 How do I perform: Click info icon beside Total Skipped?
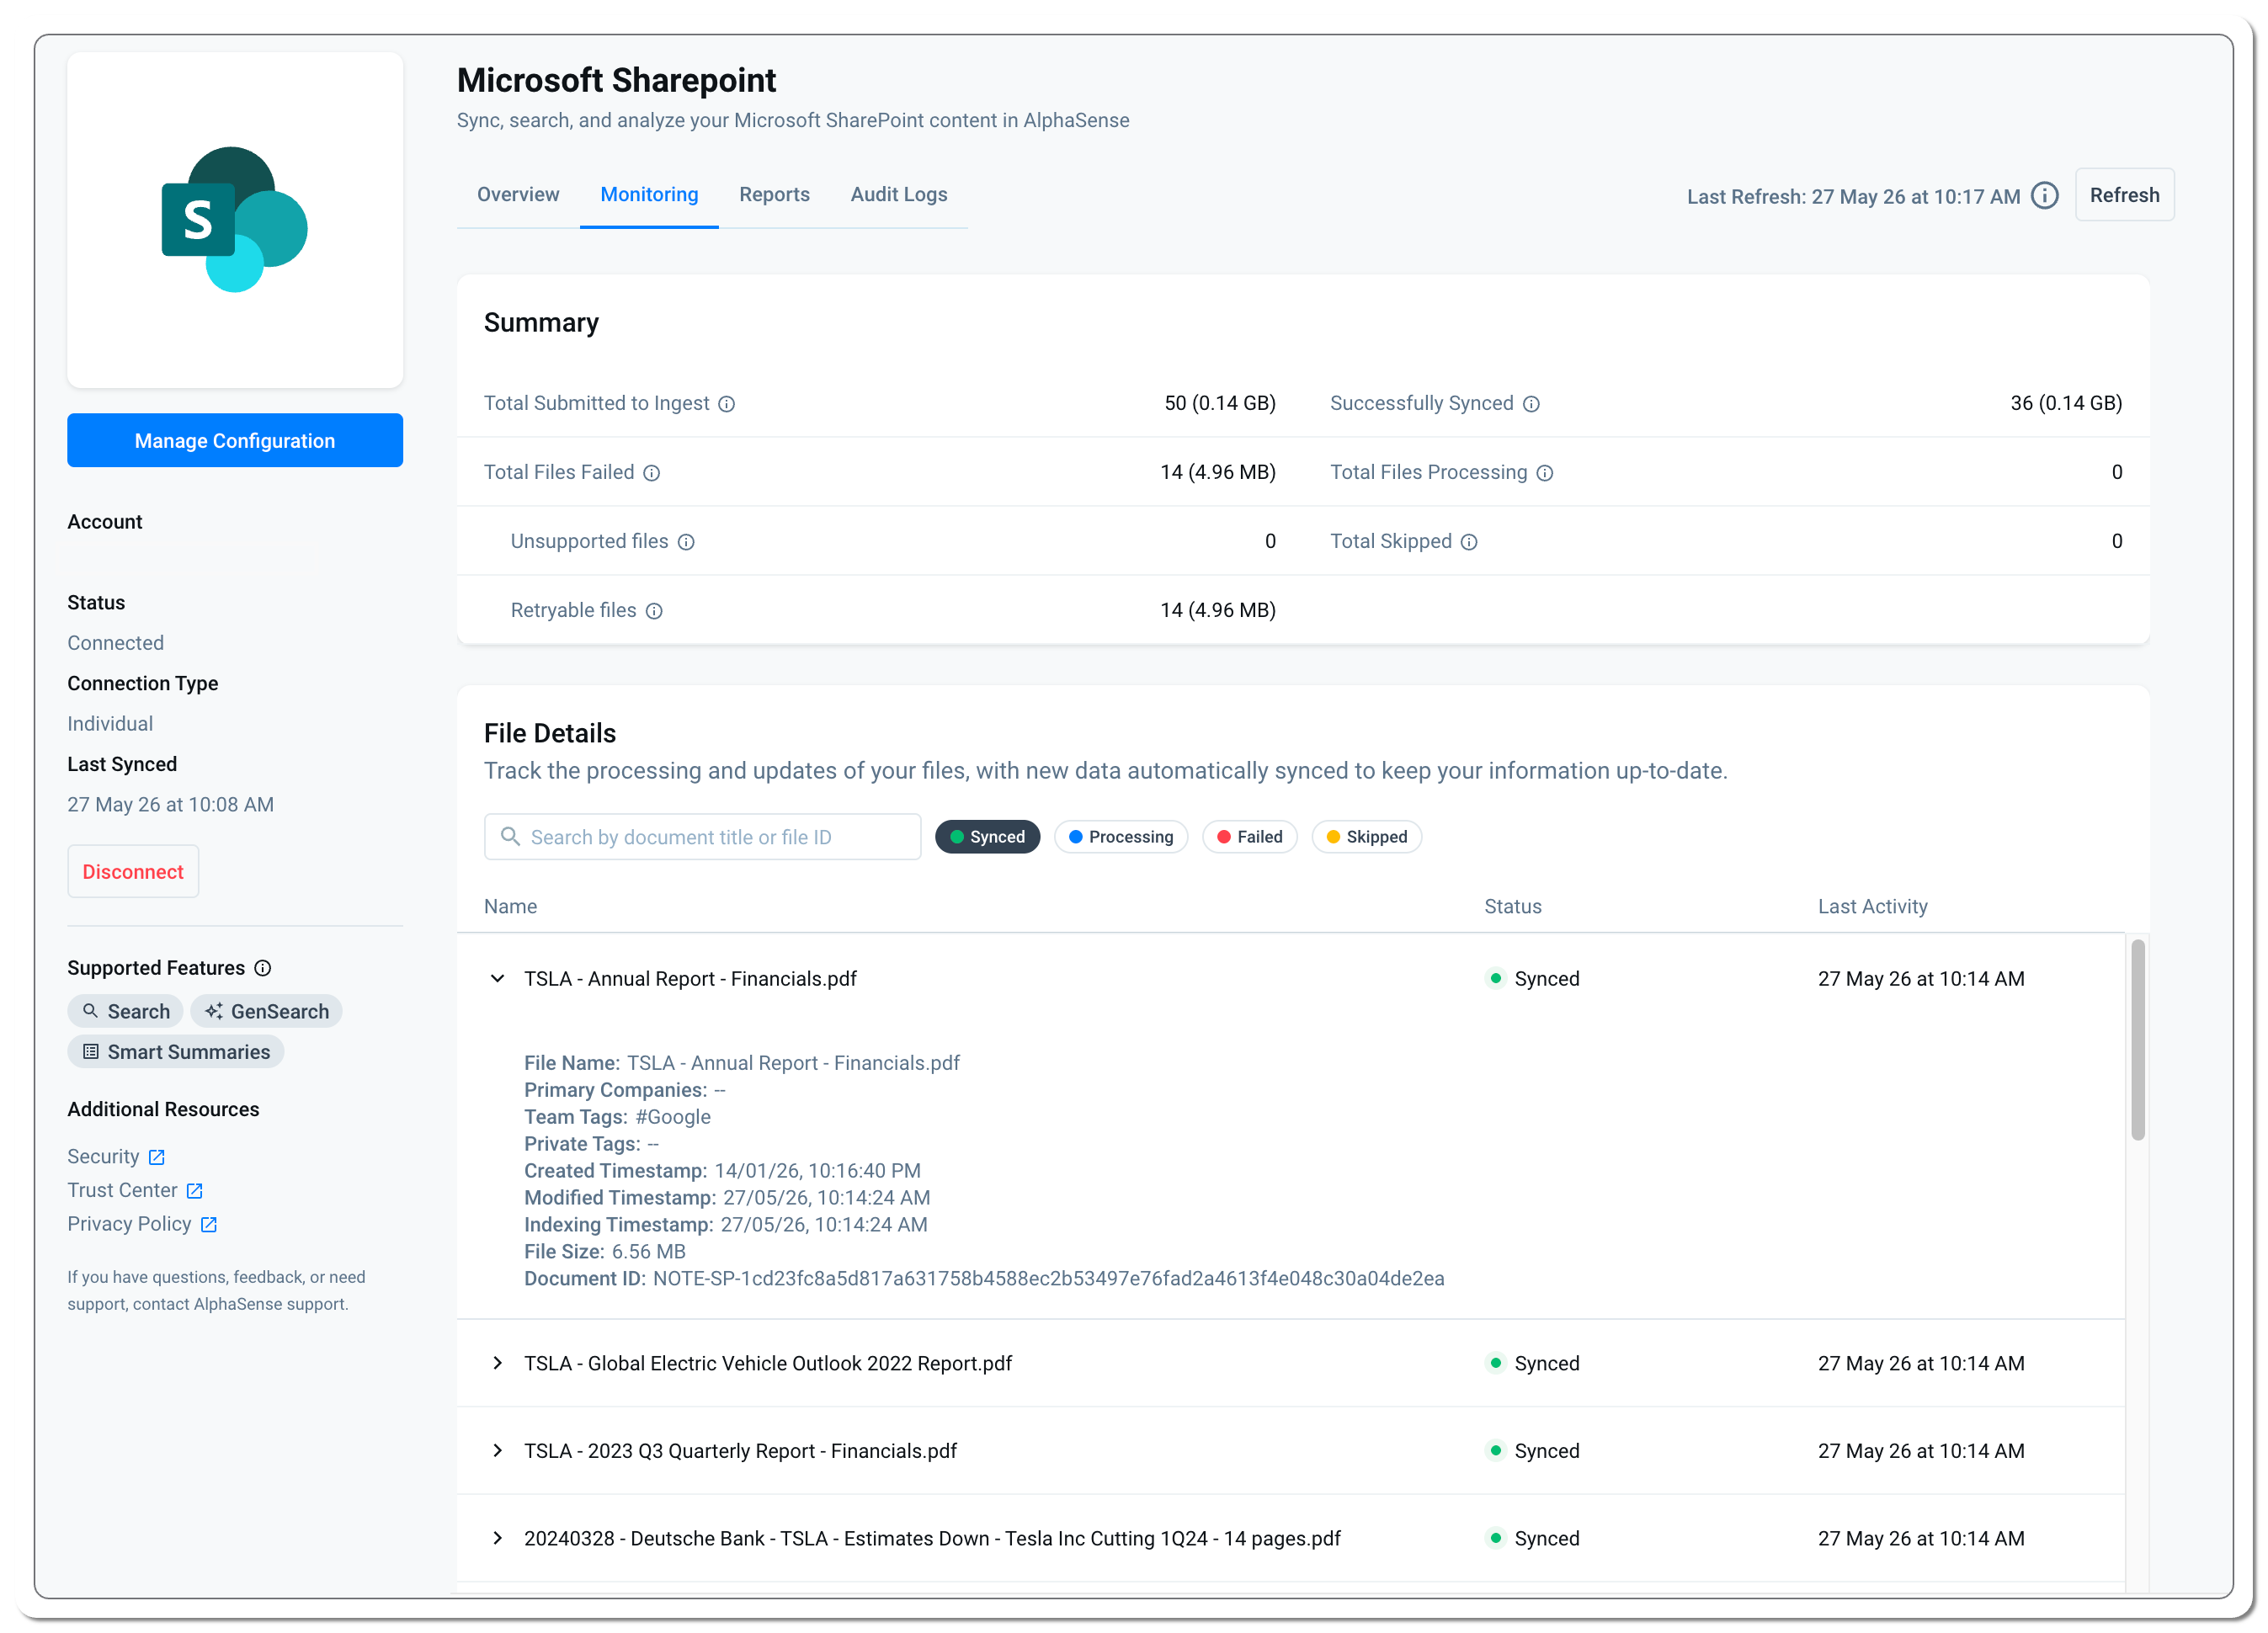(1469, 542)
